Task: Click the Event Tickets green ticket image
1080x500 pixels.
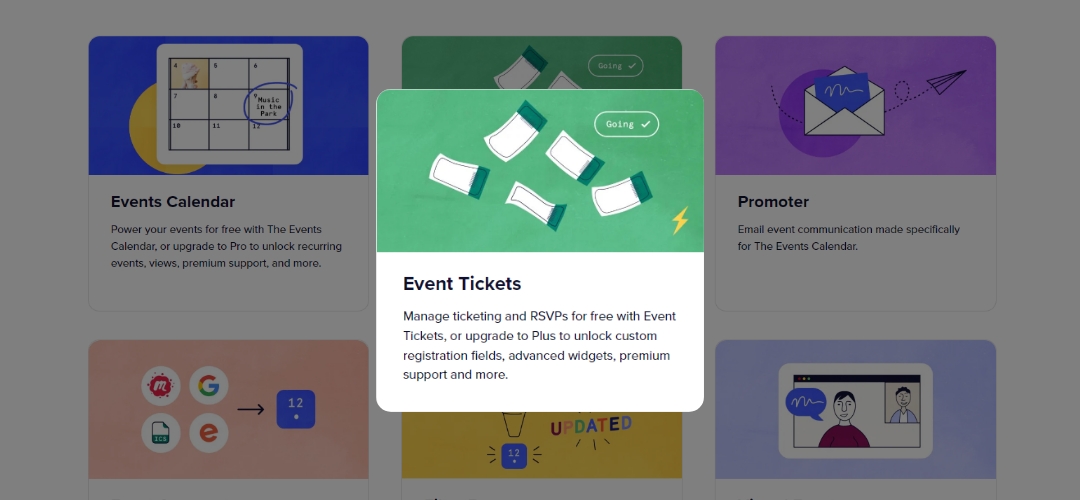Action: (x=540, y=171)
